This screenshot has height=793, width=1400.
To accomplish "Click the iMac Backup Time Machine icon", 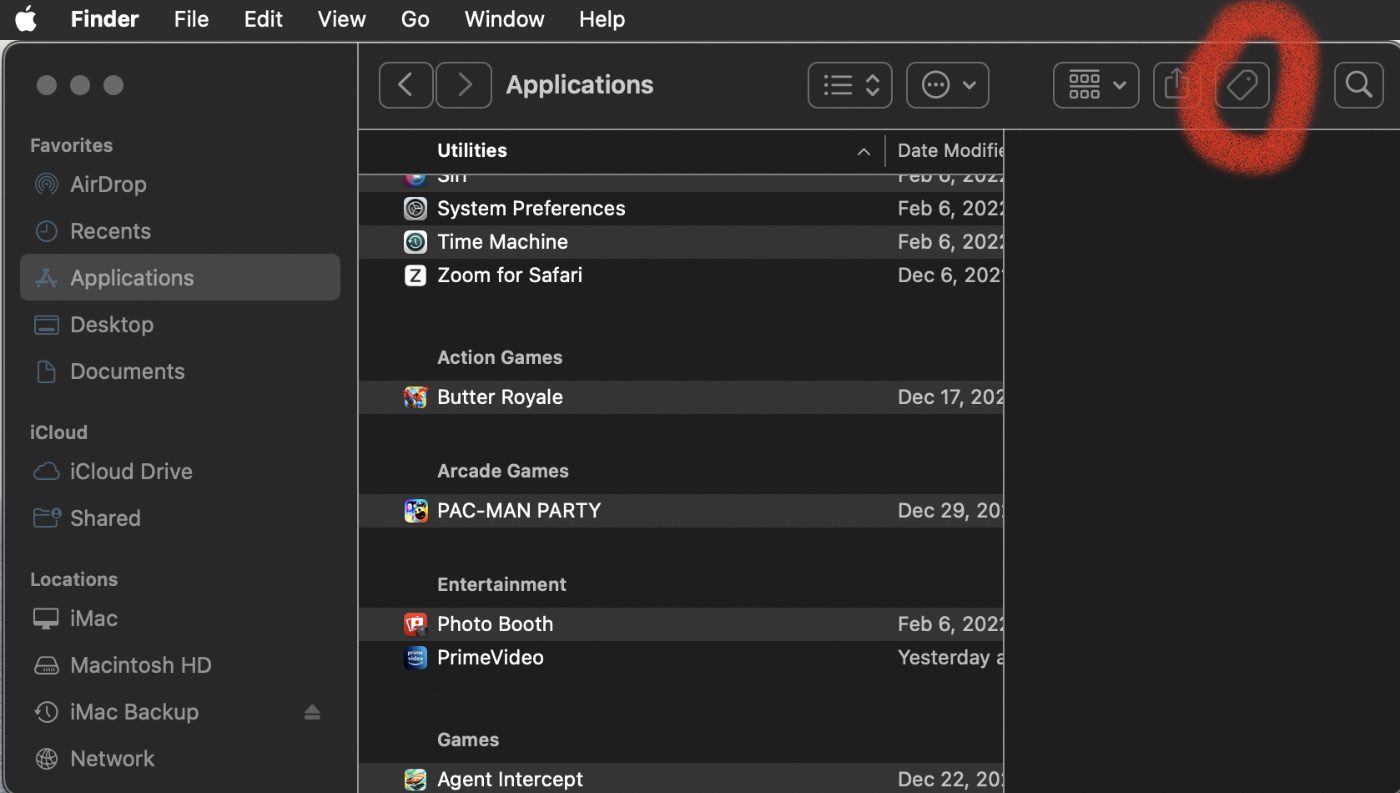I will 46,712.
